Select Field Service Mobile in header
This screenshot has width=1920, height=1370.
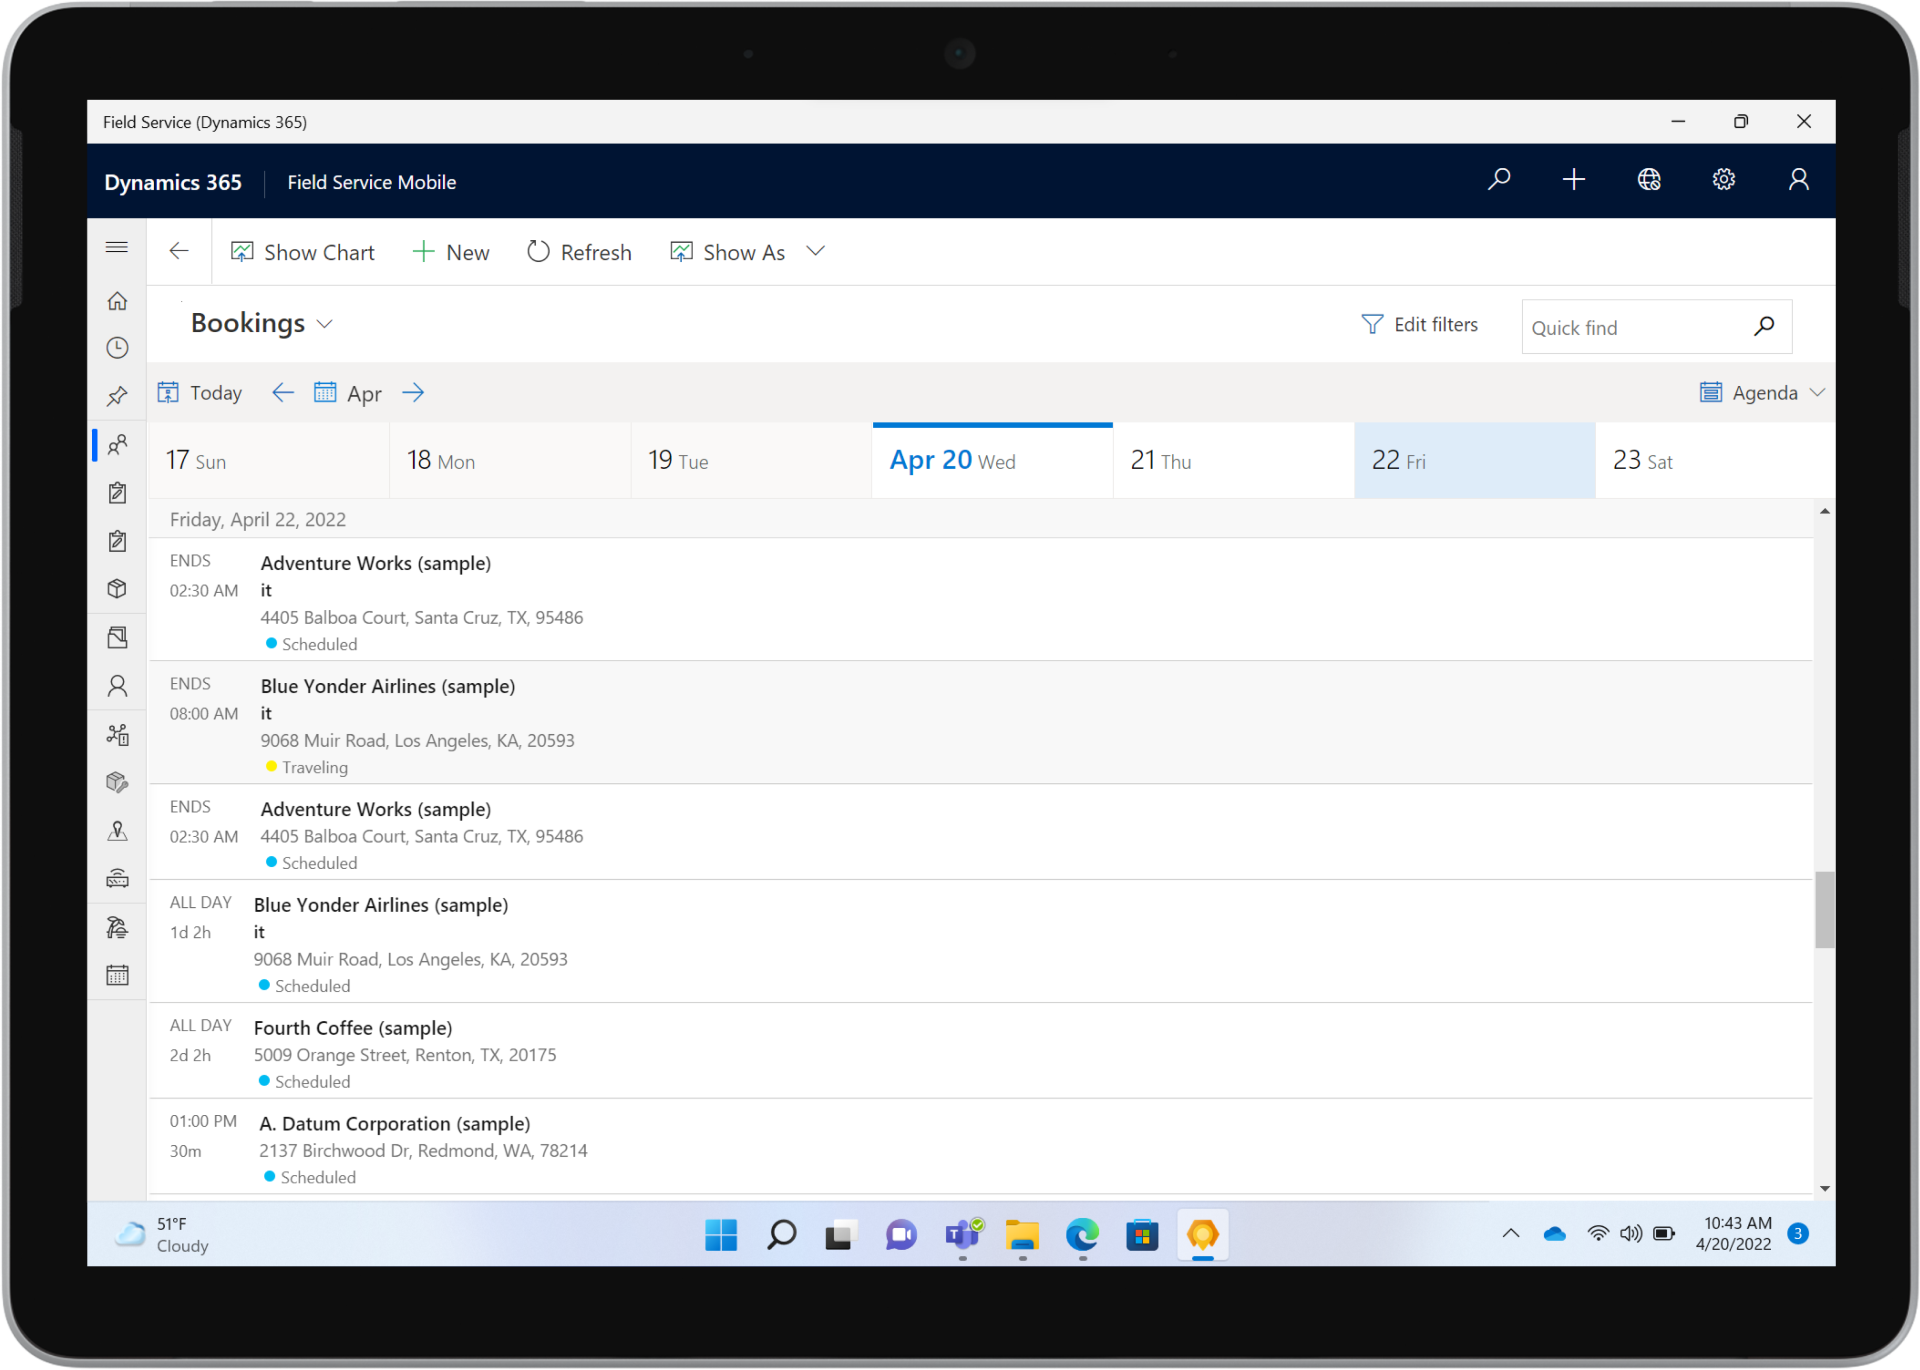(371, 182)
